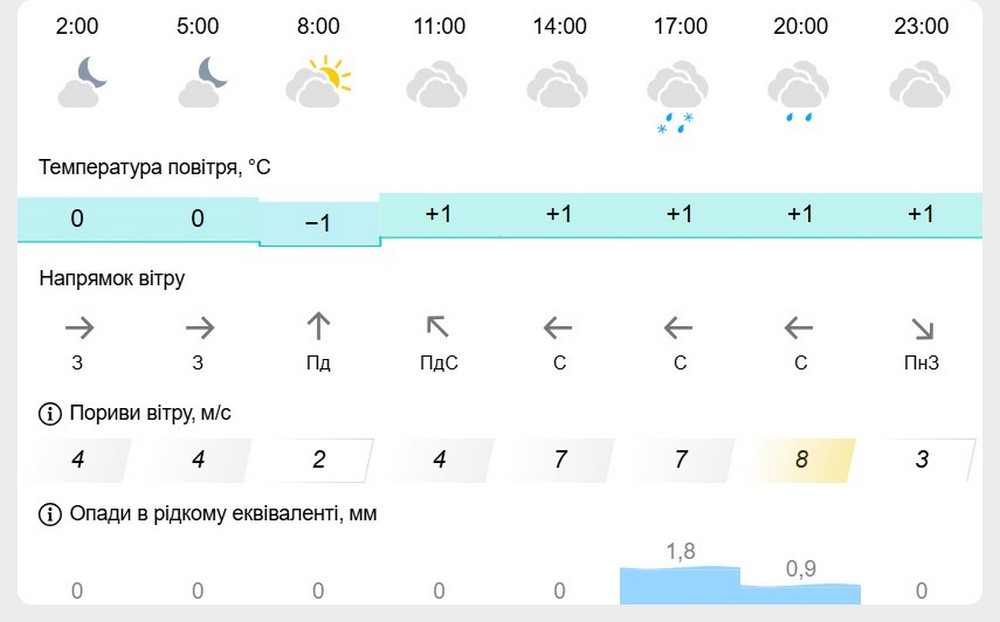1000x622 pixels.
Task: Click the 2:00 night cloud moon icon
Action: pyautogui.click(x=80, y=82)
